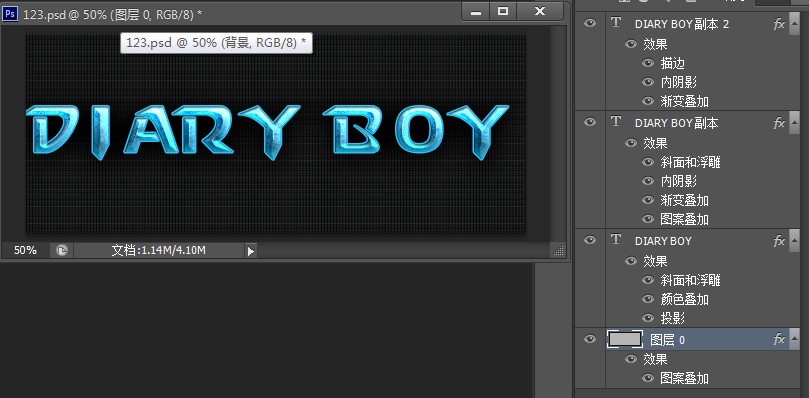Click the 123.psd document title bar text

point(112,15)
